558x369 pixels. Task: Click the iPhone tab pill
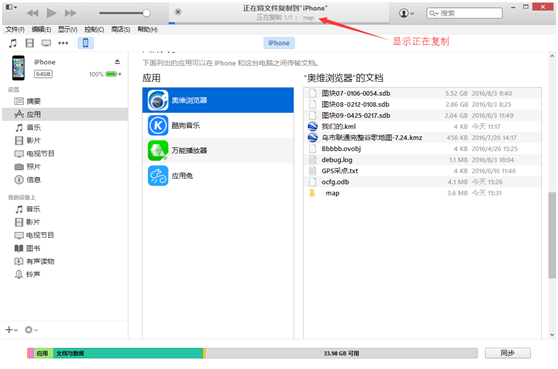pyautogui.click(x=279, y=43)
